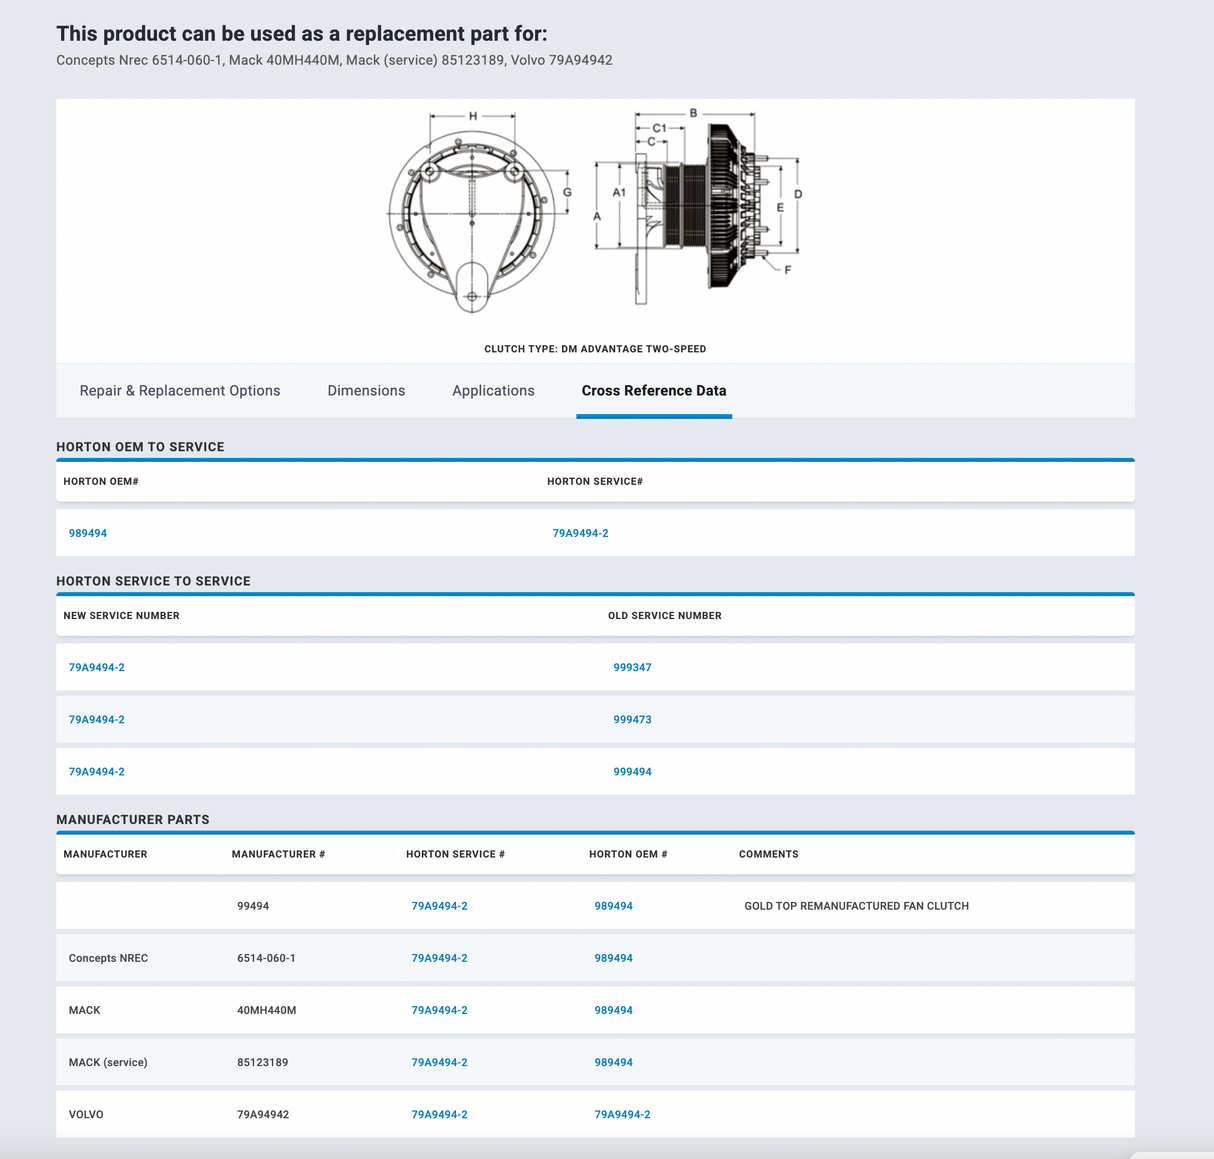
Task: Open Horton Service# 79A9494-2 in OEM to Service table
Action: coord(580,533)
